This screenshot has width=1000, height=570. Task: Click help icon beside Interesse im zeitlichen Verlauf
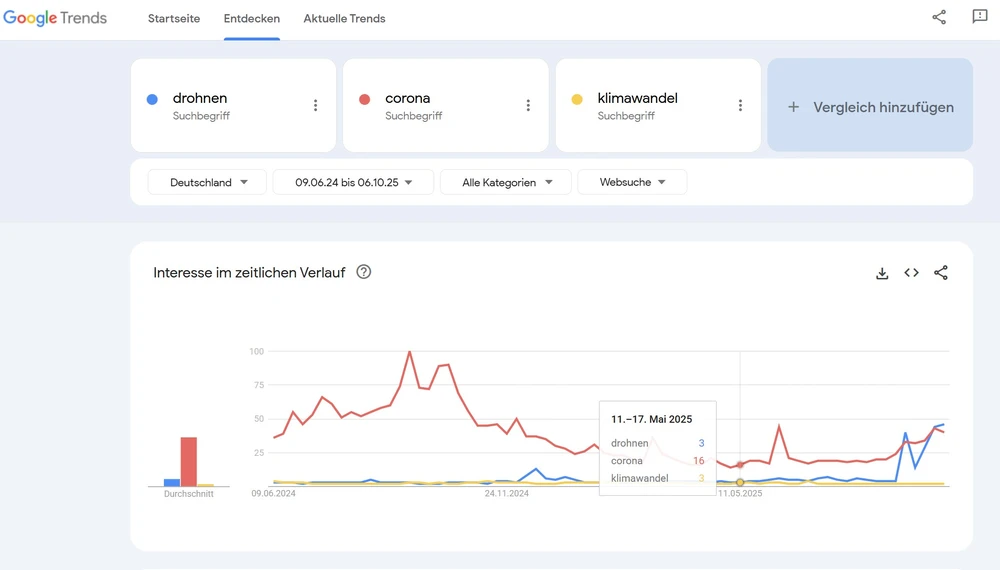point(364,272)
